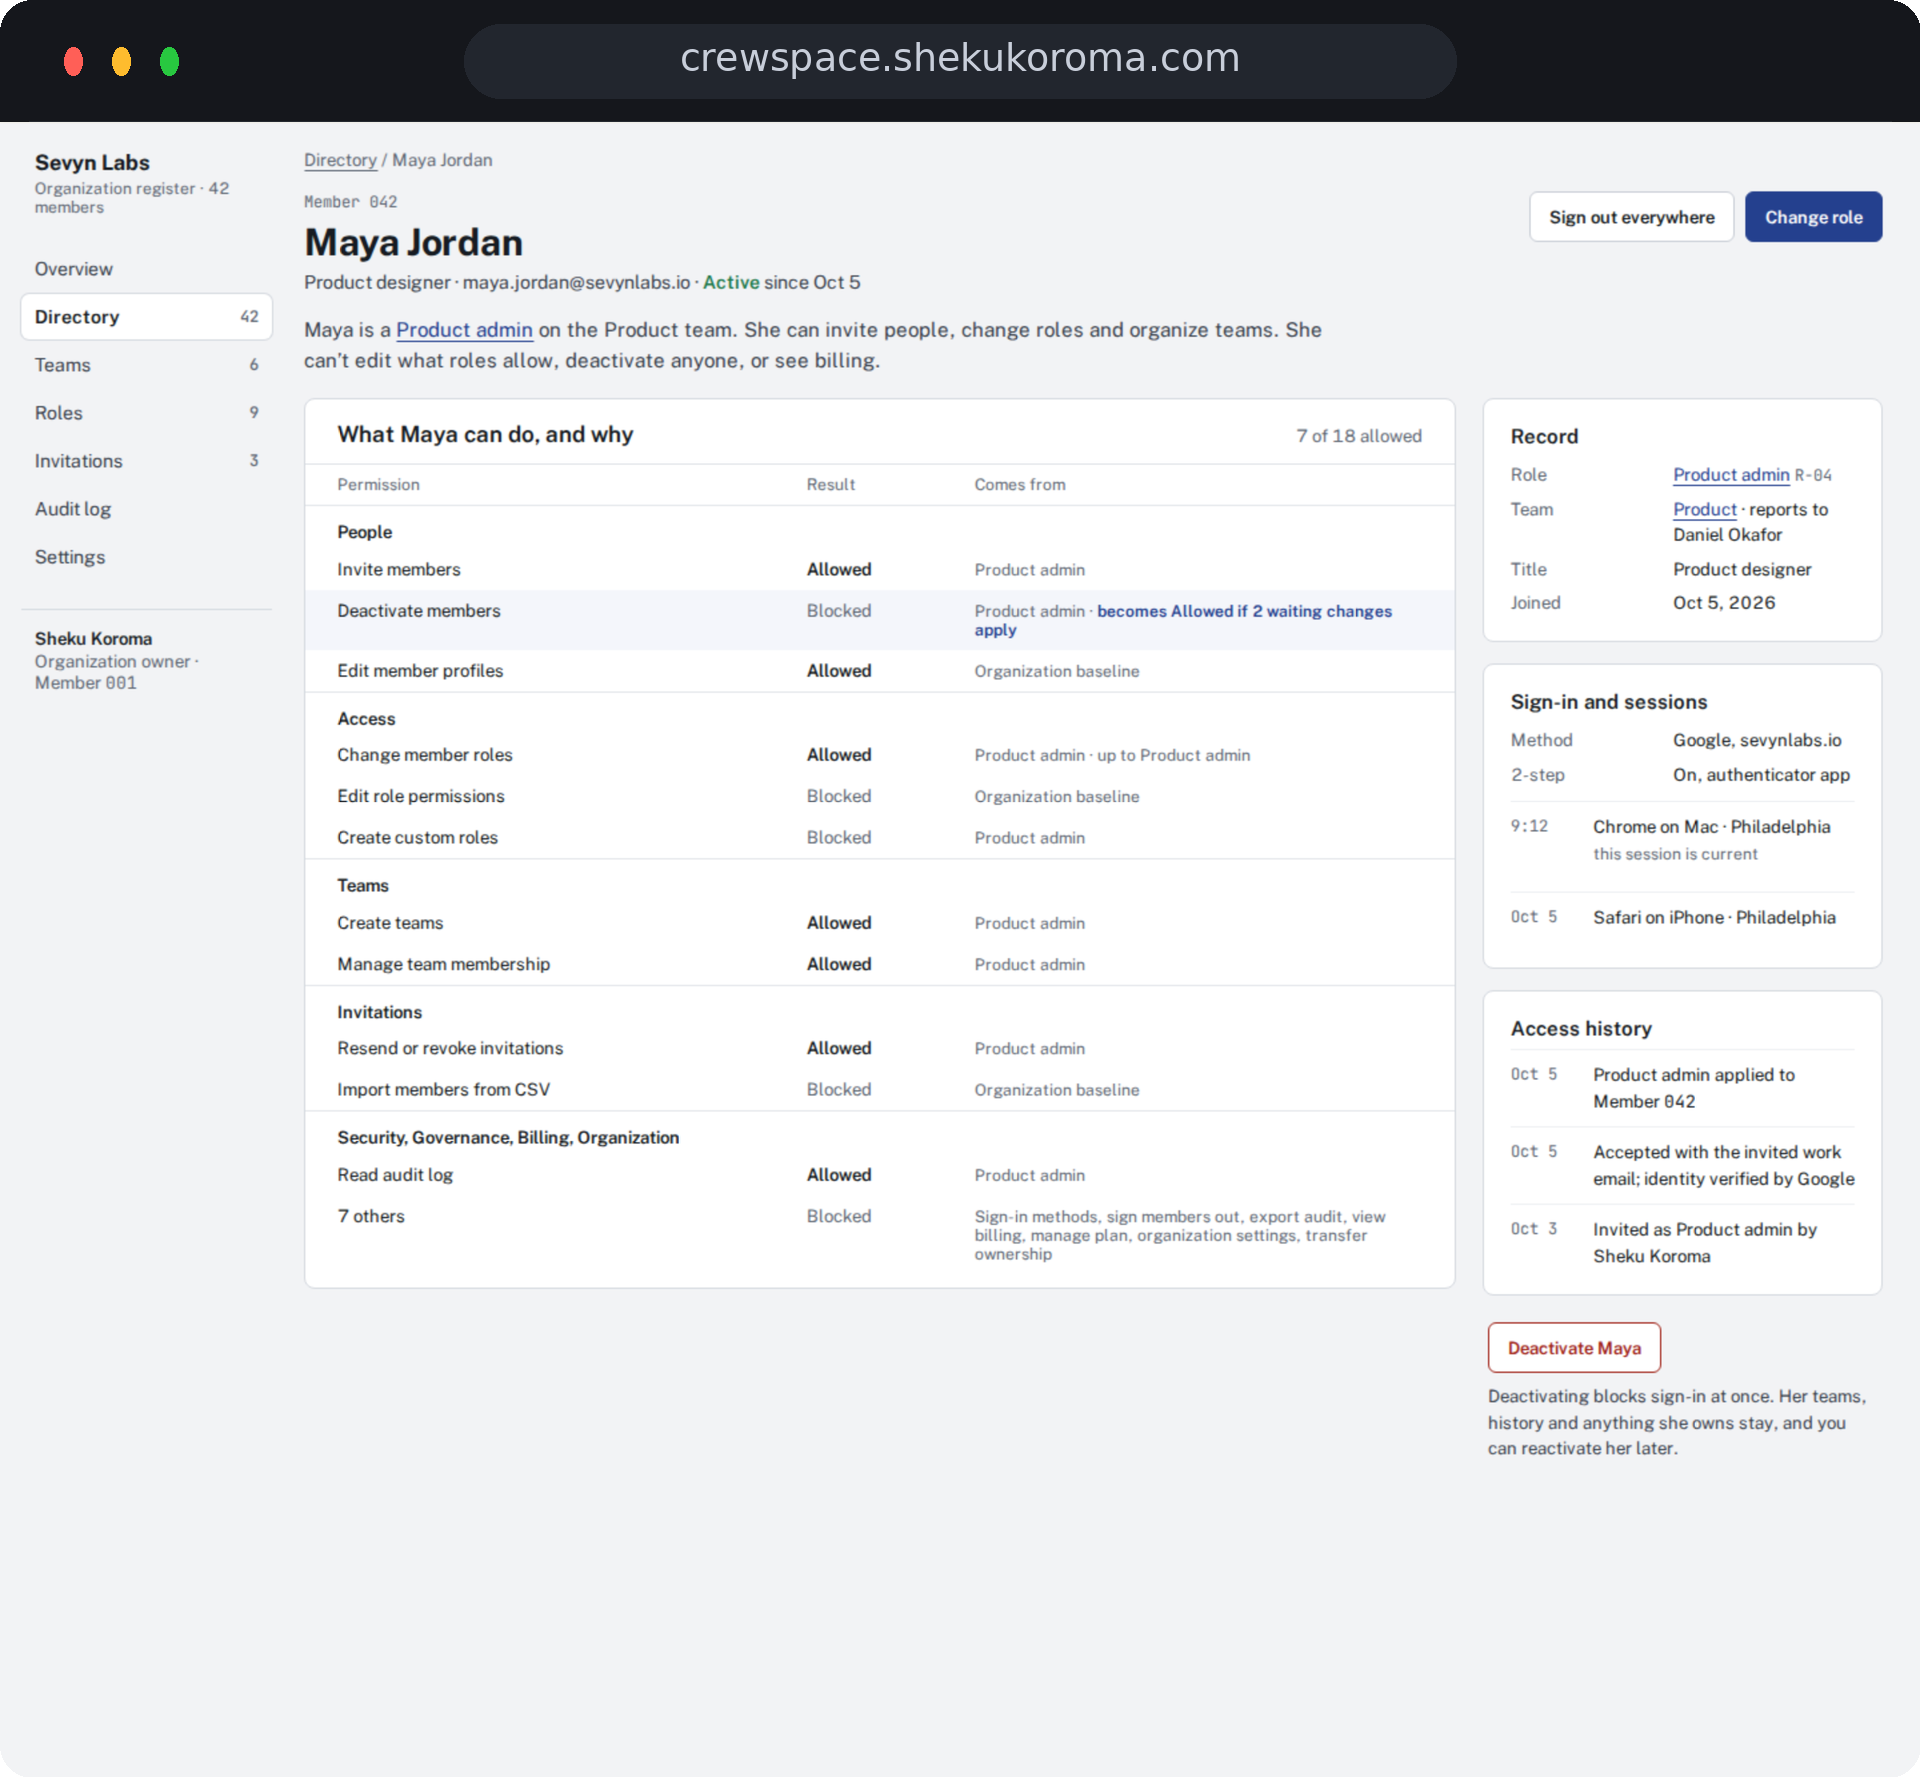Open Settings in sidebar
The image size is (1920, 1777).
point(146,557)
